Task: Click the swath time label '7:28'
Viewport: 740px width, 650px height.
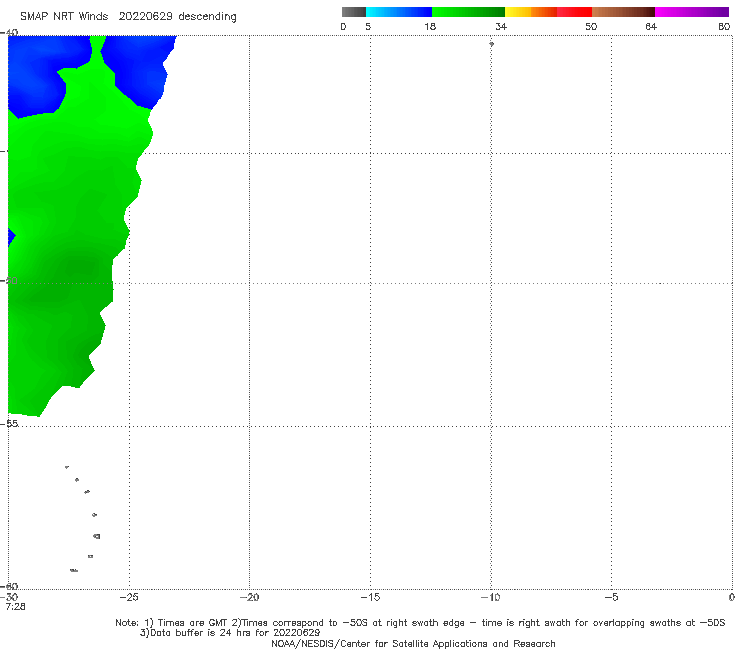Action: tap(16, 607)
